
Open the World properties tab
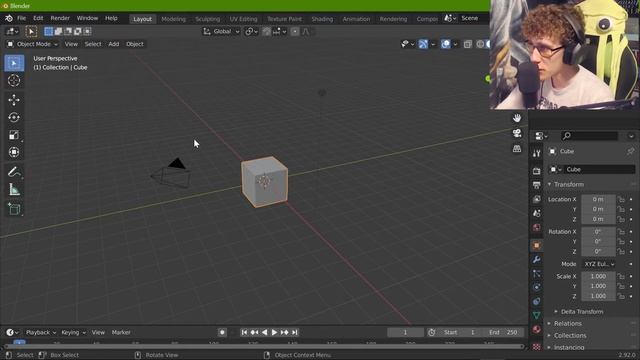pos(536,227)
